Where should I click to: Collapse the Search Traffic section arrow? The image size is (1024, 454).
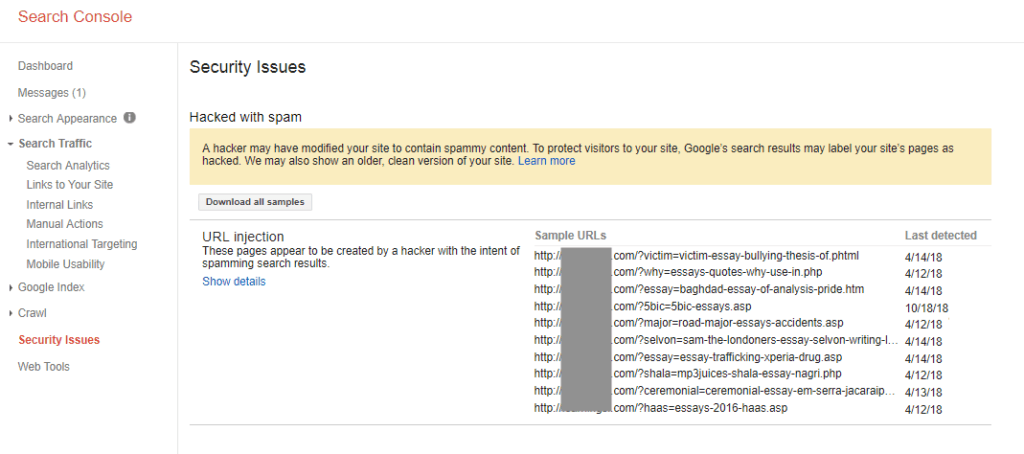tap(11, 144)
